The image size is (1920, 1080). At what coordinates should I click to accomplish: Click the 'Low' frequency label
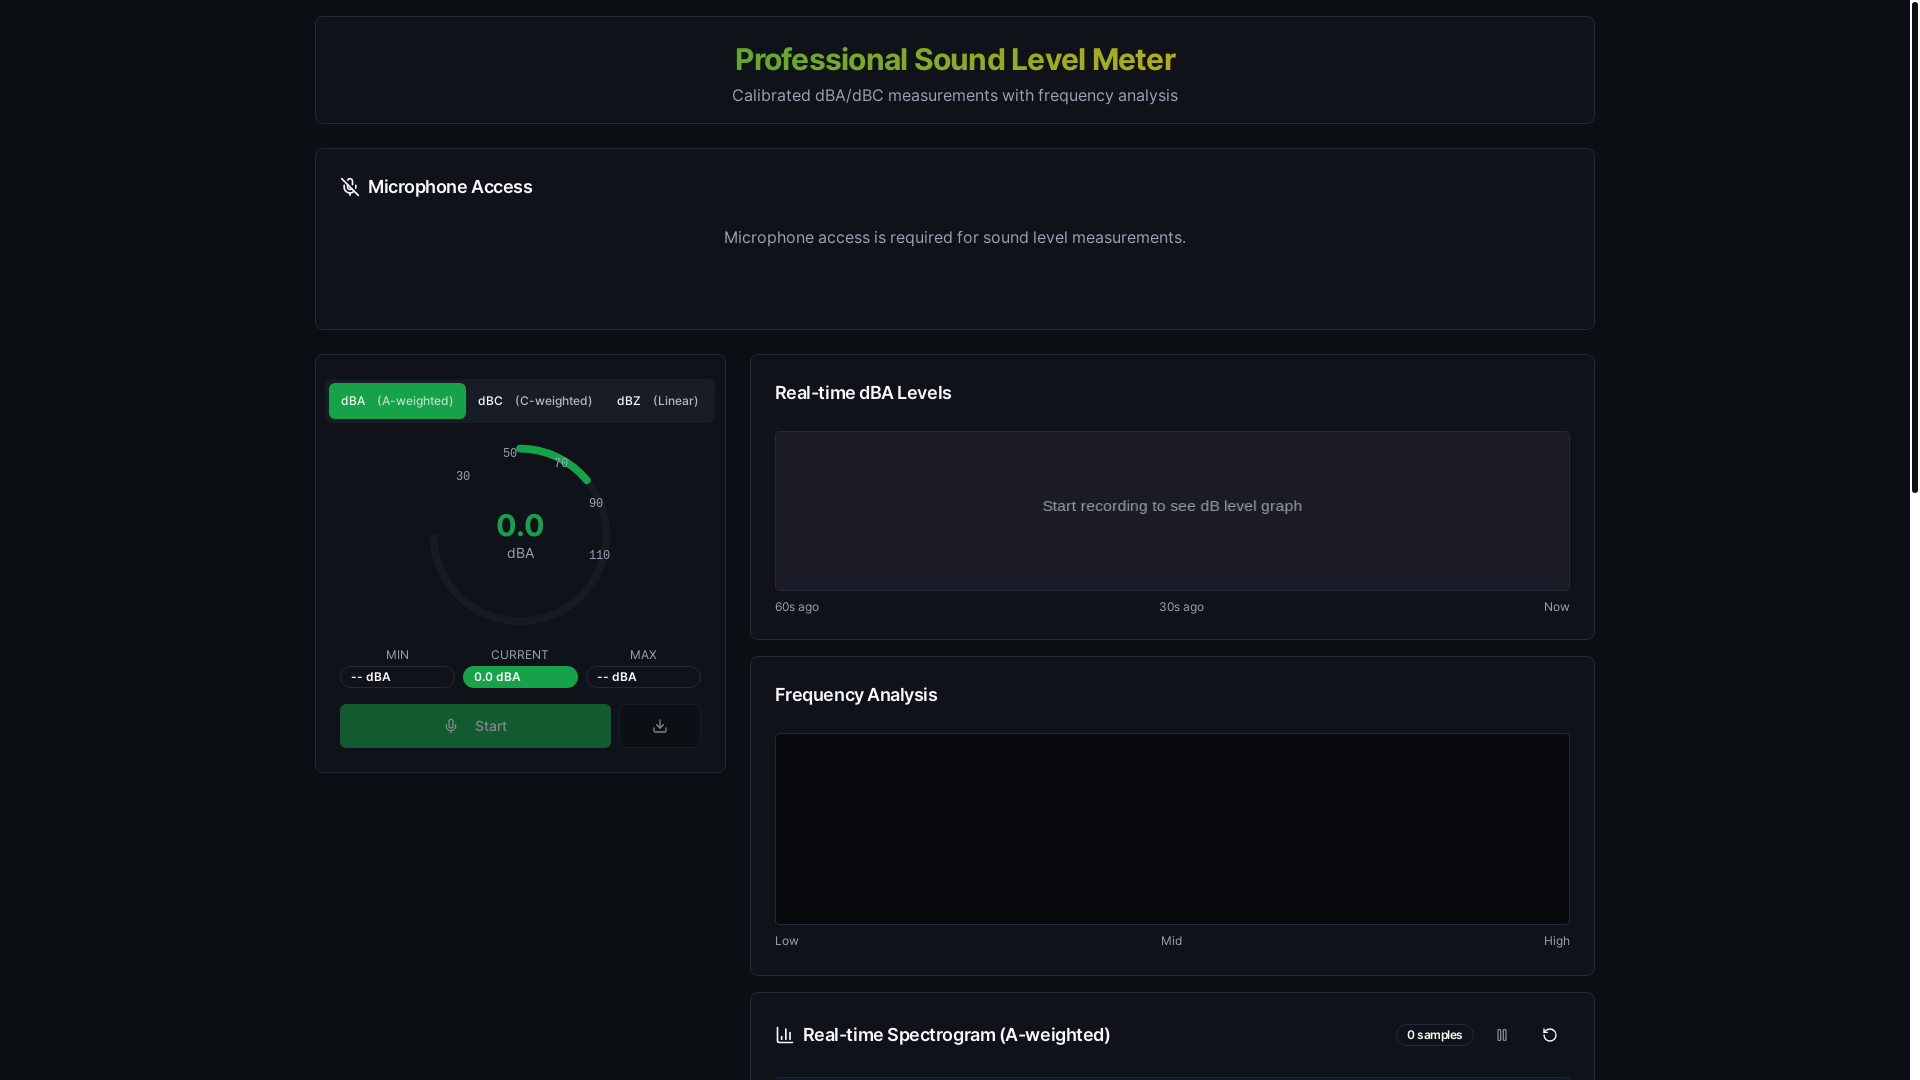(787, 941)
